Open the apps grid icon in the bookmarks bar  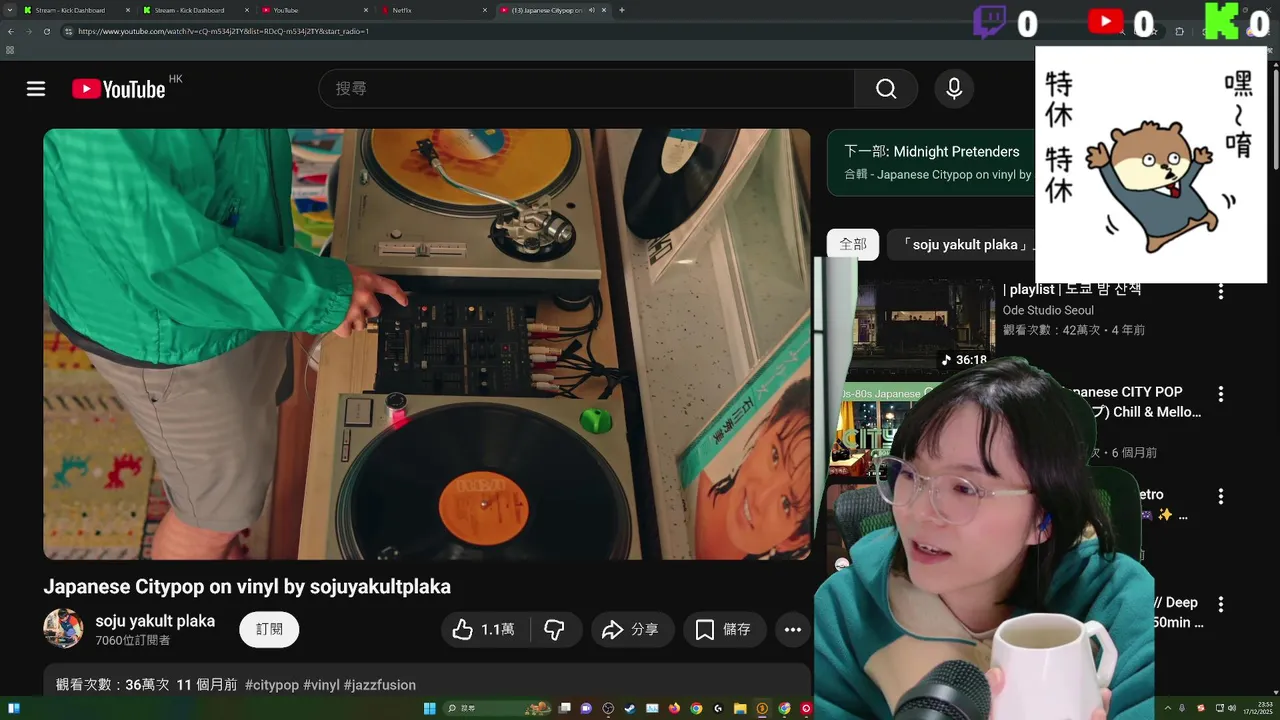coord(10,50)
